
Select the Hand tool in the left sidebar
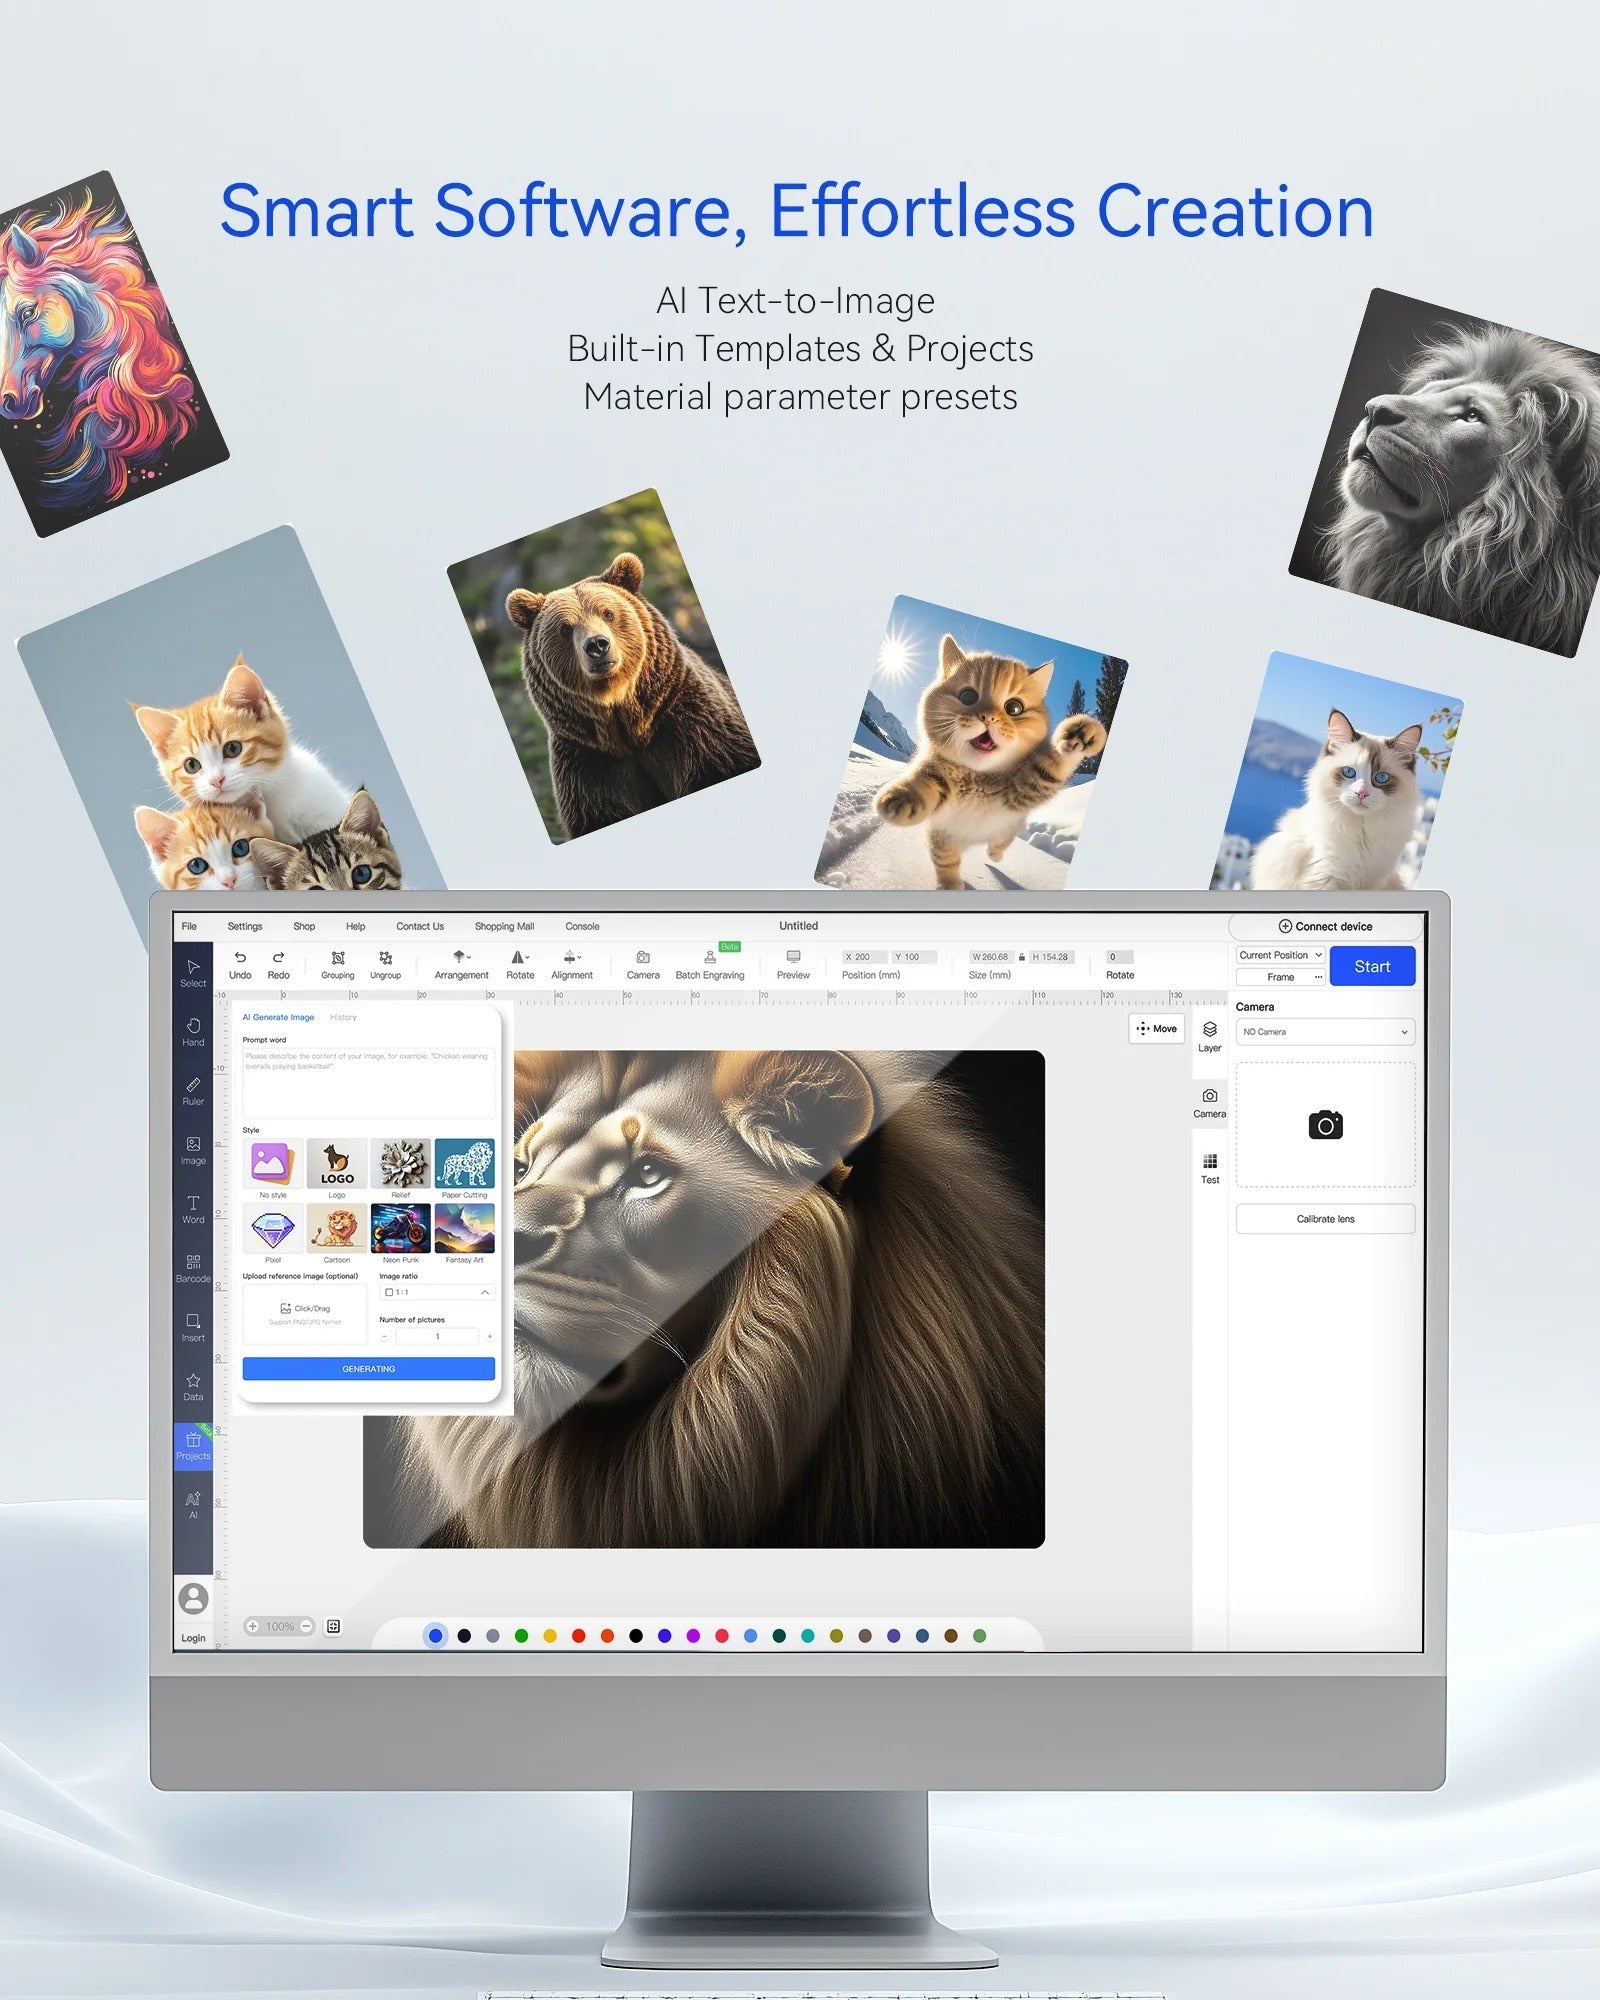(x=193, y=1030)
